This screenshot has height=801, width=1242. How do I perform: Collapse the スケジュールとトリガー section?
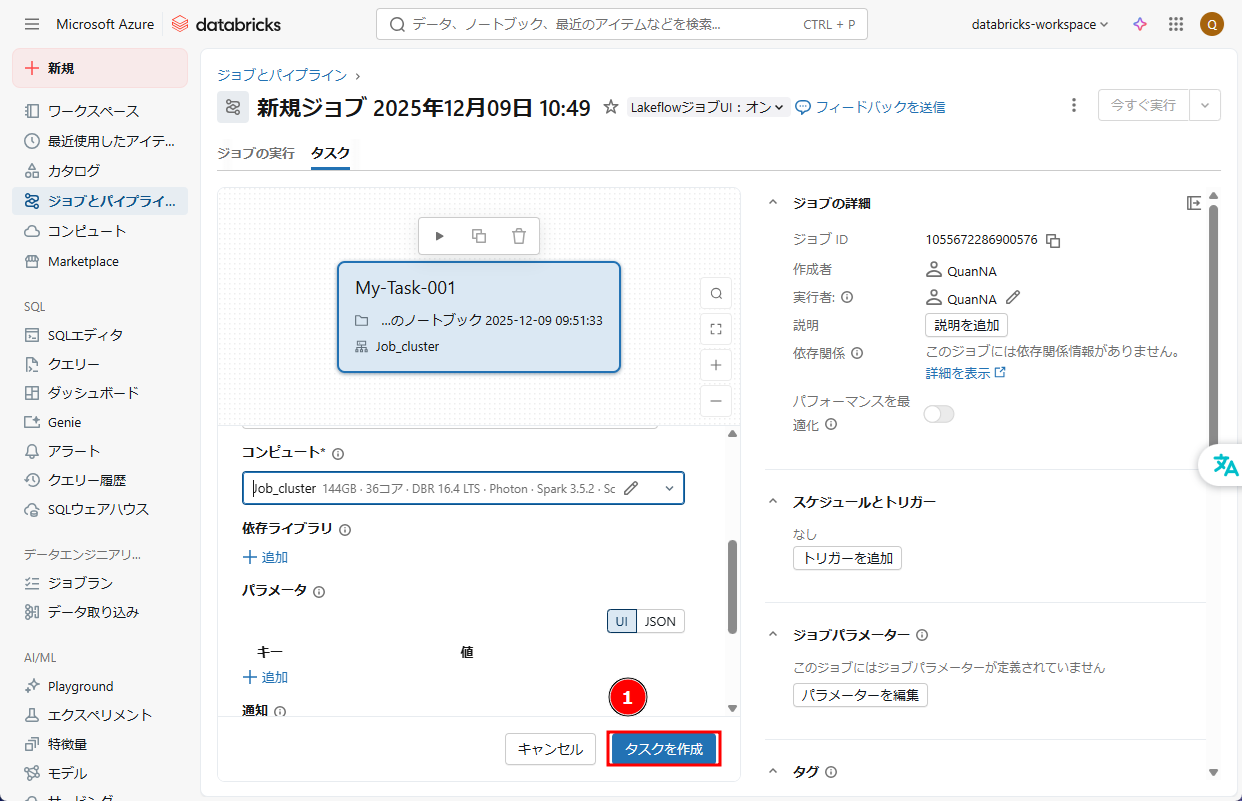[772, 502]
